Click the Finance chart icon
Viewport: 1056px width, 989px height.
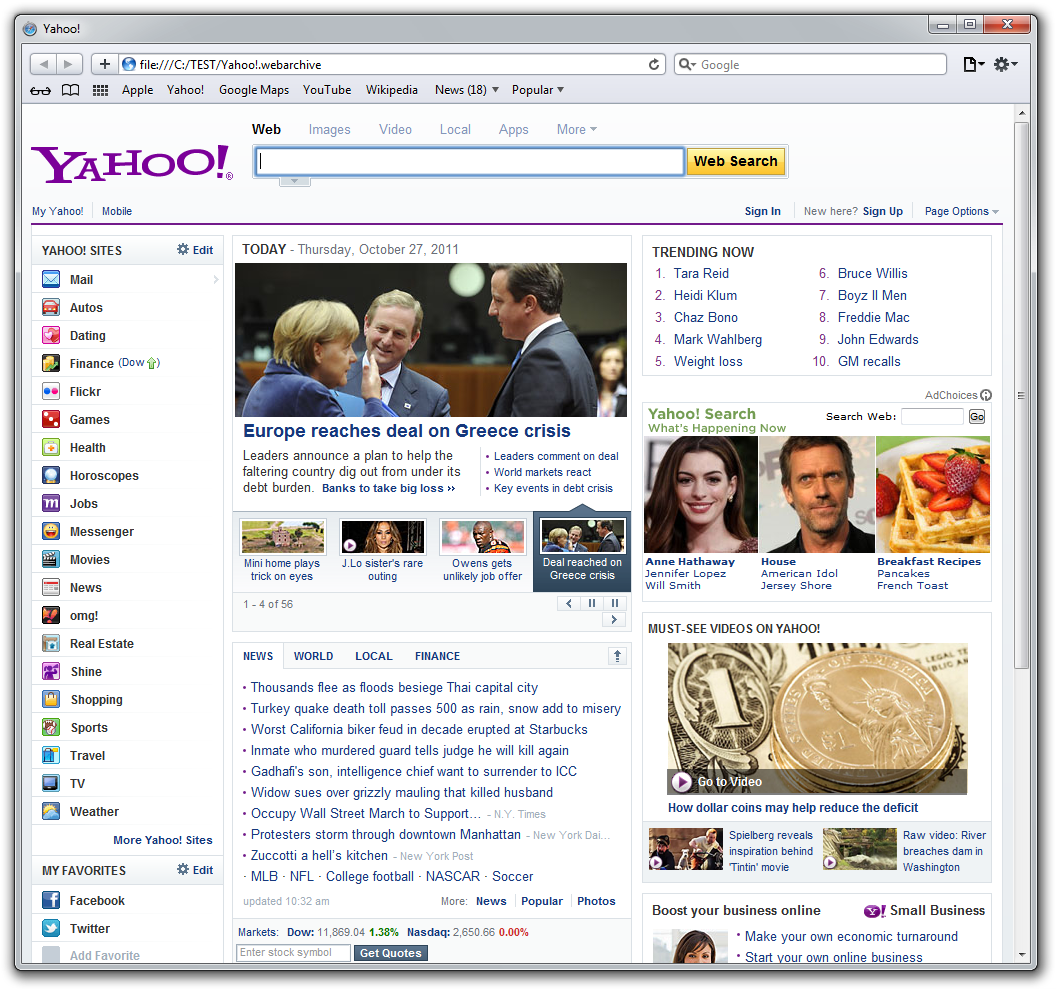pos(51,363)
